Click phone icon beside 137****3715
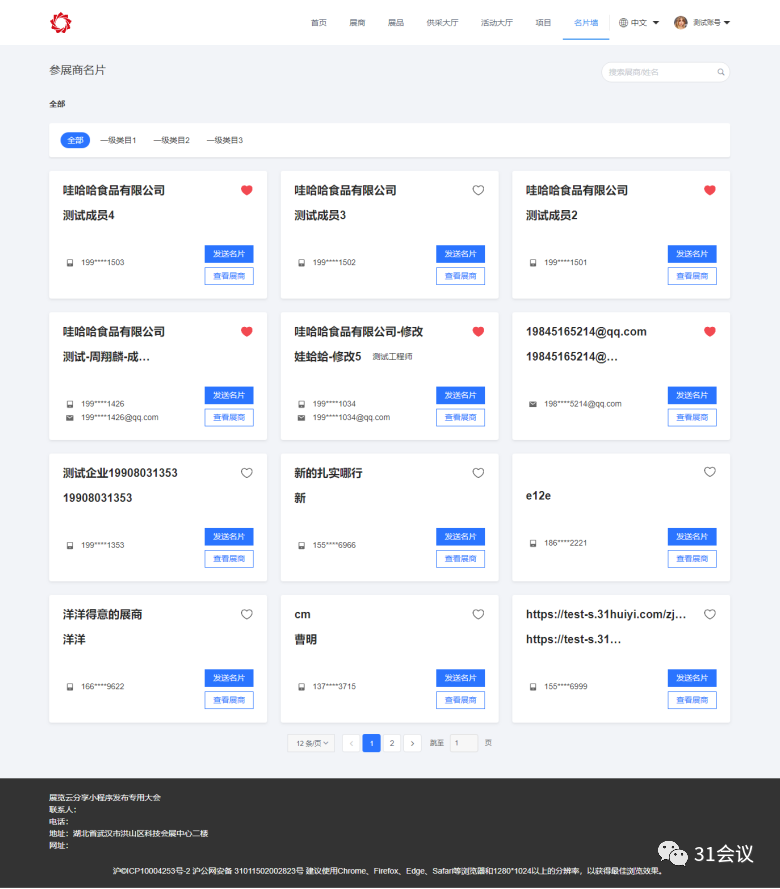 point(302,687)
